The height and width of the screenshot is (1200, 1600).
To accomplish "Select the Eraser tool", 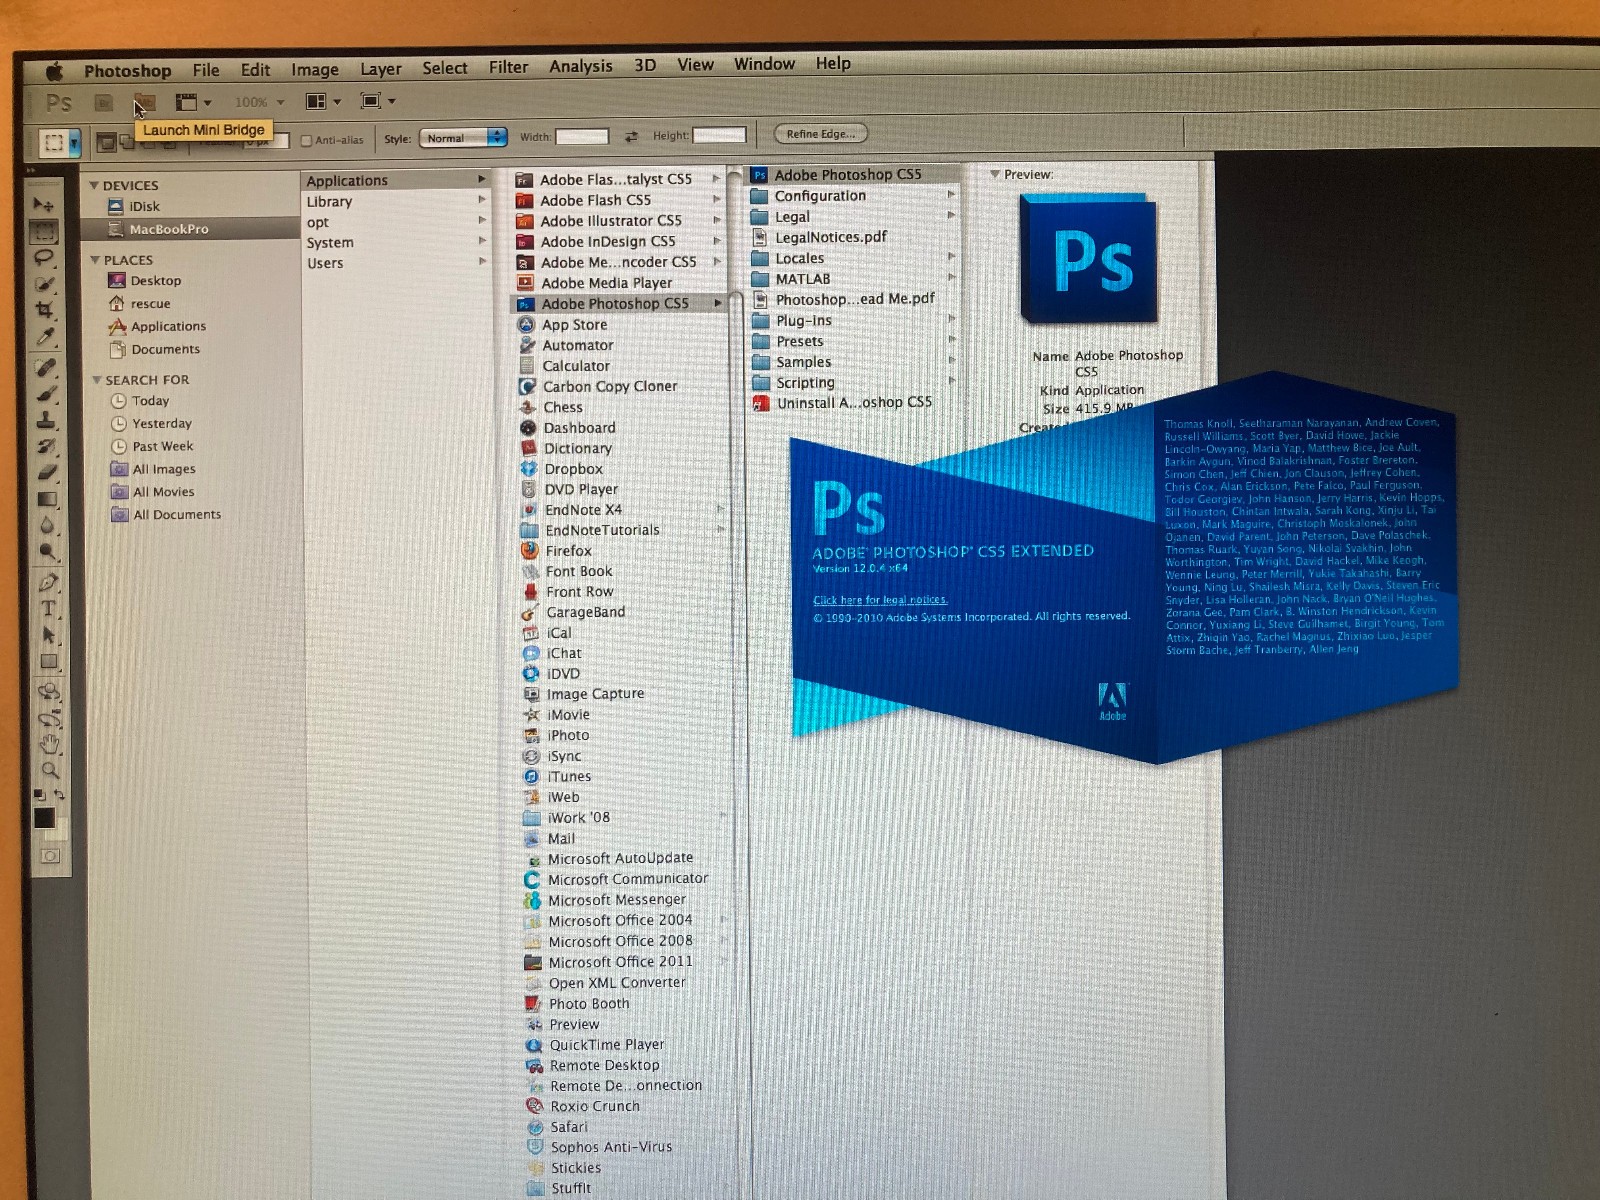I will click(47, 472).
